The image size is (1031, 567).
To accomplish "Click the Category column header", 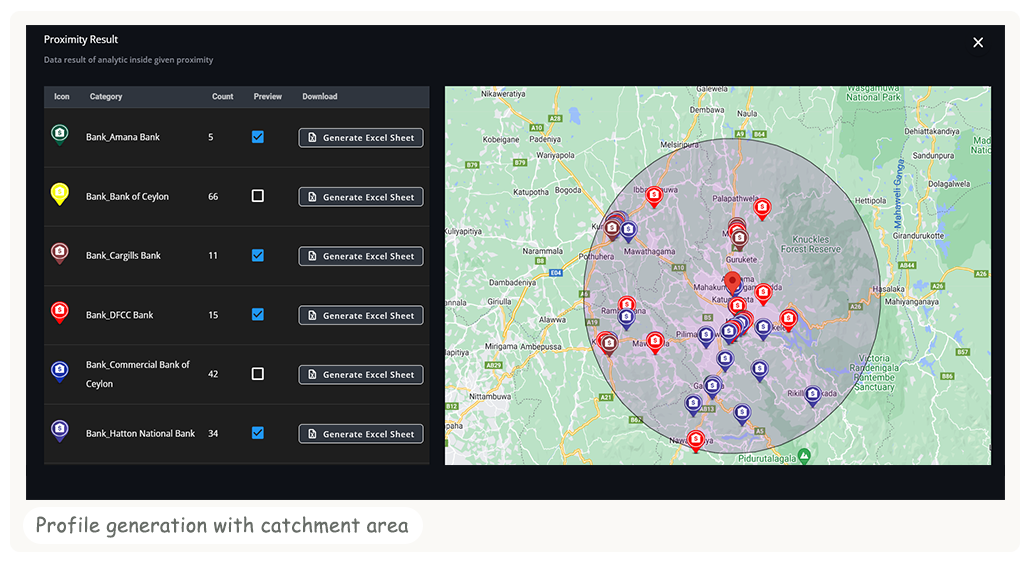I will pyautogui.click(x=106, y=96).
